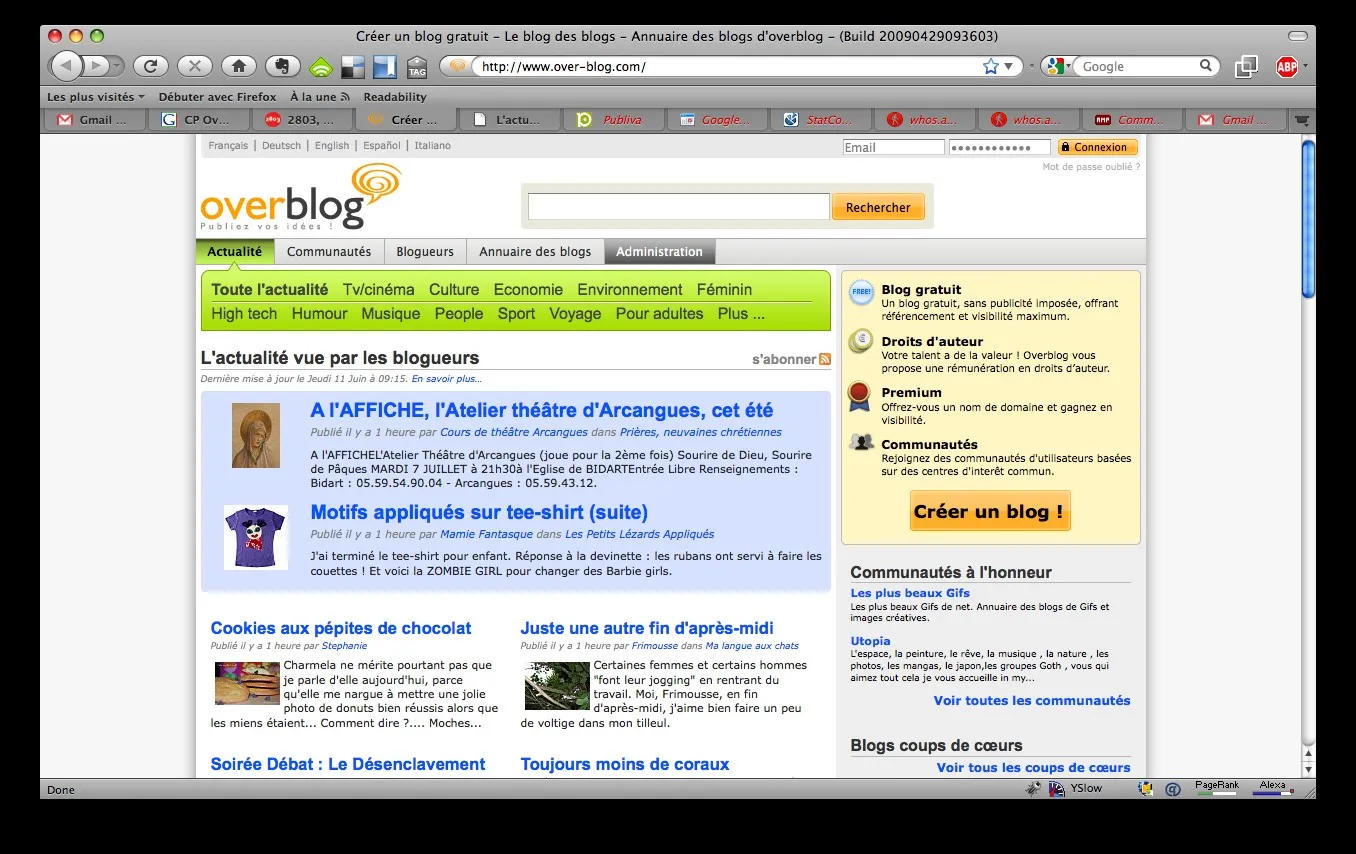Viewport: 1356px width, 854px height.
Task: Click the vertical page scrollbar thumb
Action: tap(1308, 218)
